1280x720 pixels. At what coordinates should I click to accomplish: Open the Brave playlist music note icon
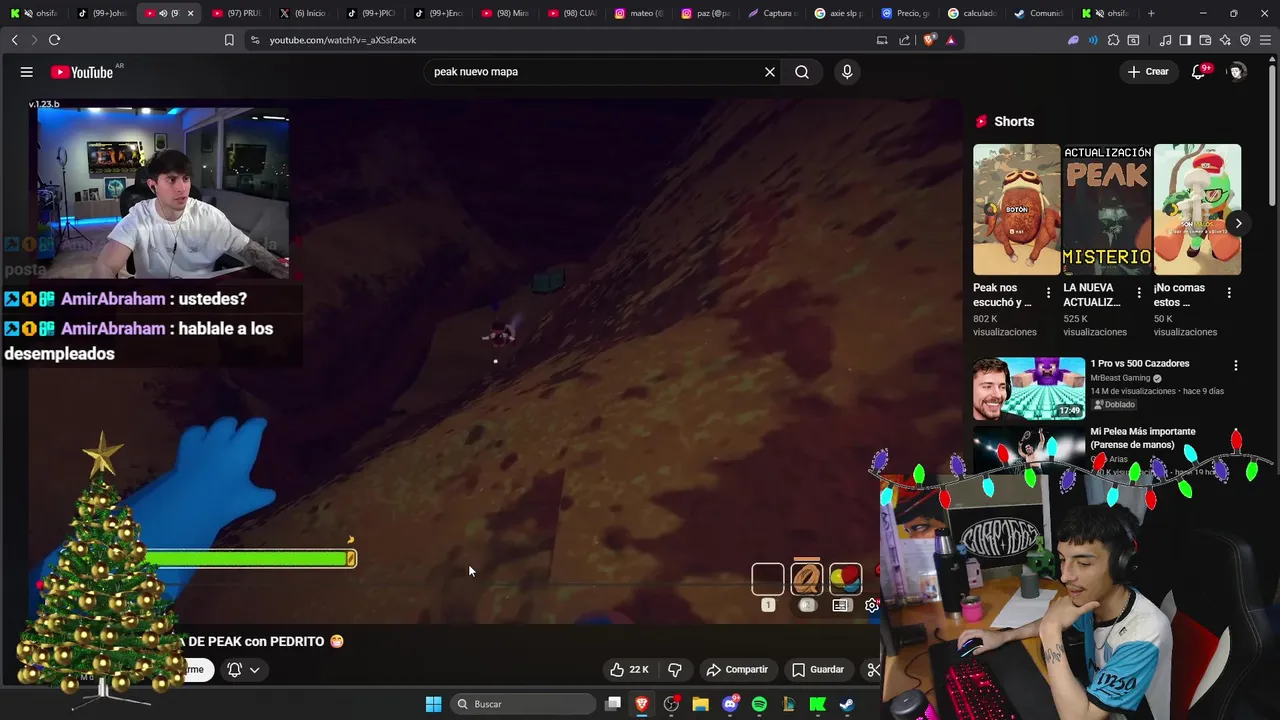[1165, 40]
